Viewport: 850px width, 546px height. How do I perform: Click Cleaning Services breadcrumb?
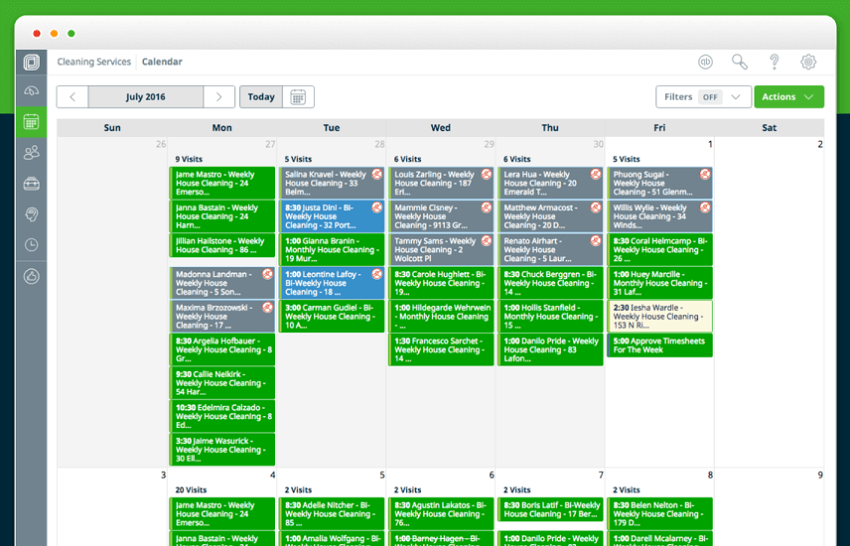point(94,62)
